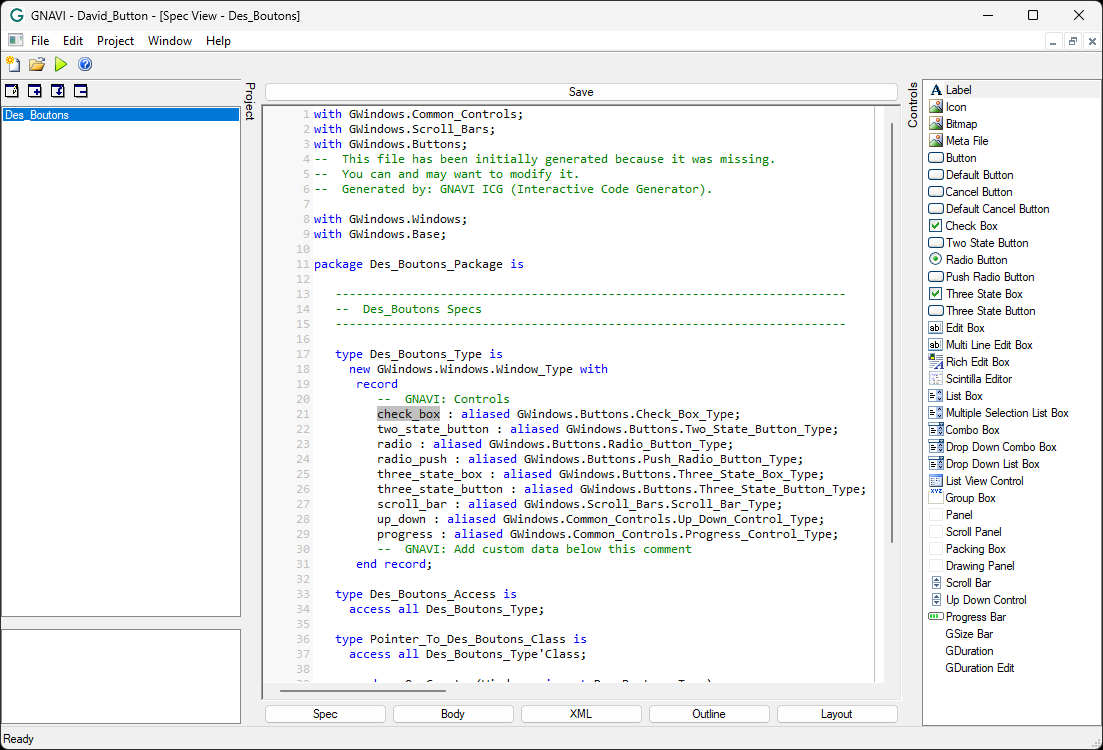
Task: Click the window icon with plus sign
Action: [35, 91]
